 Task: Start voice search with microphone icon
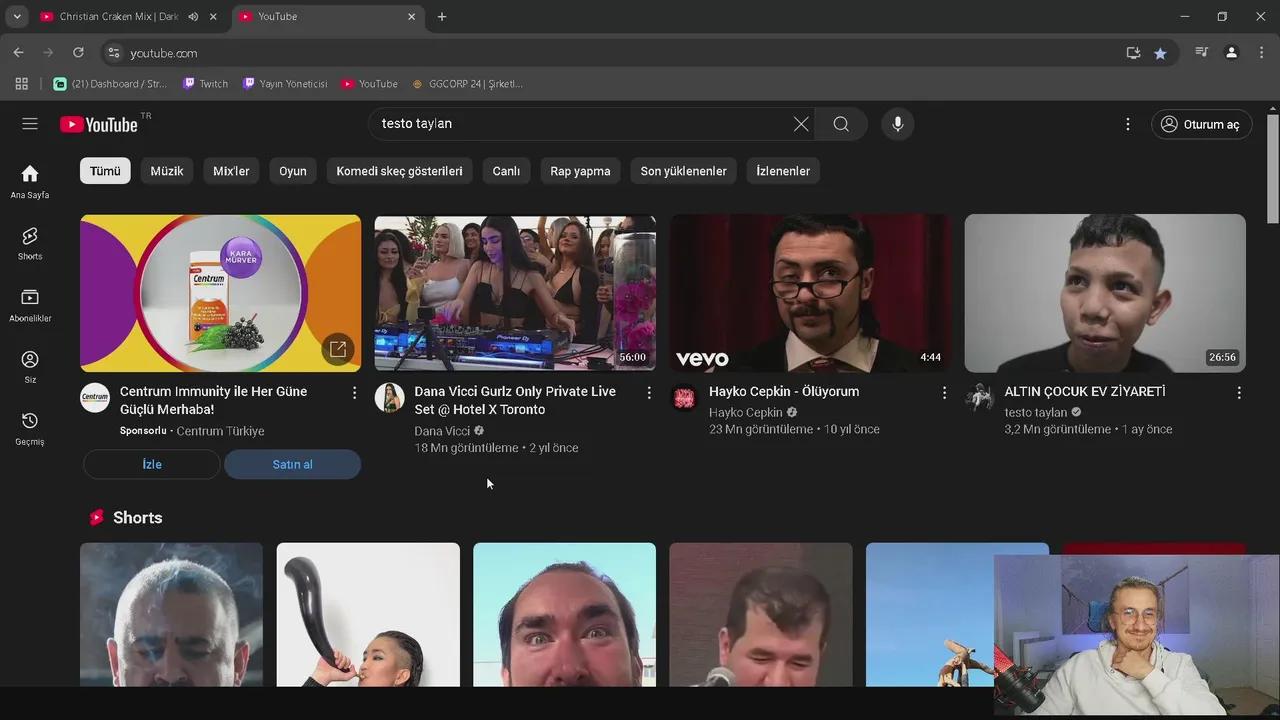[x=897, y=124]
